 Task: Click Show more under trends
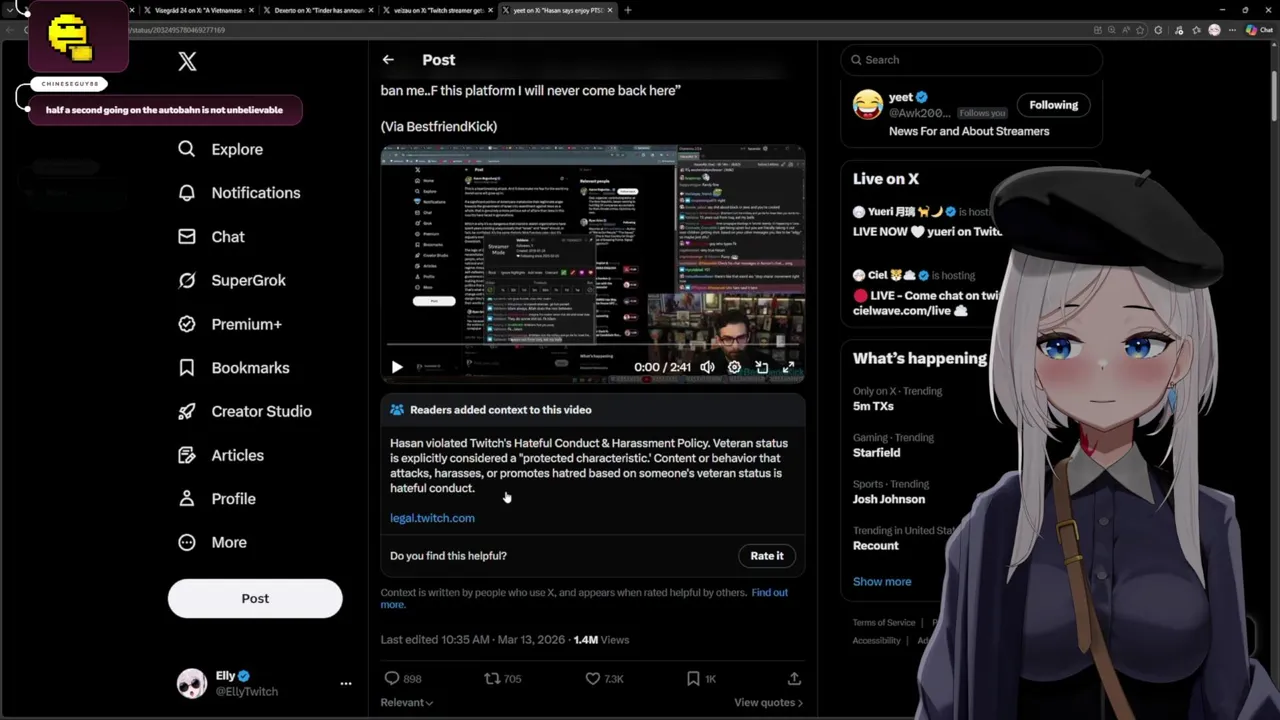882,581
